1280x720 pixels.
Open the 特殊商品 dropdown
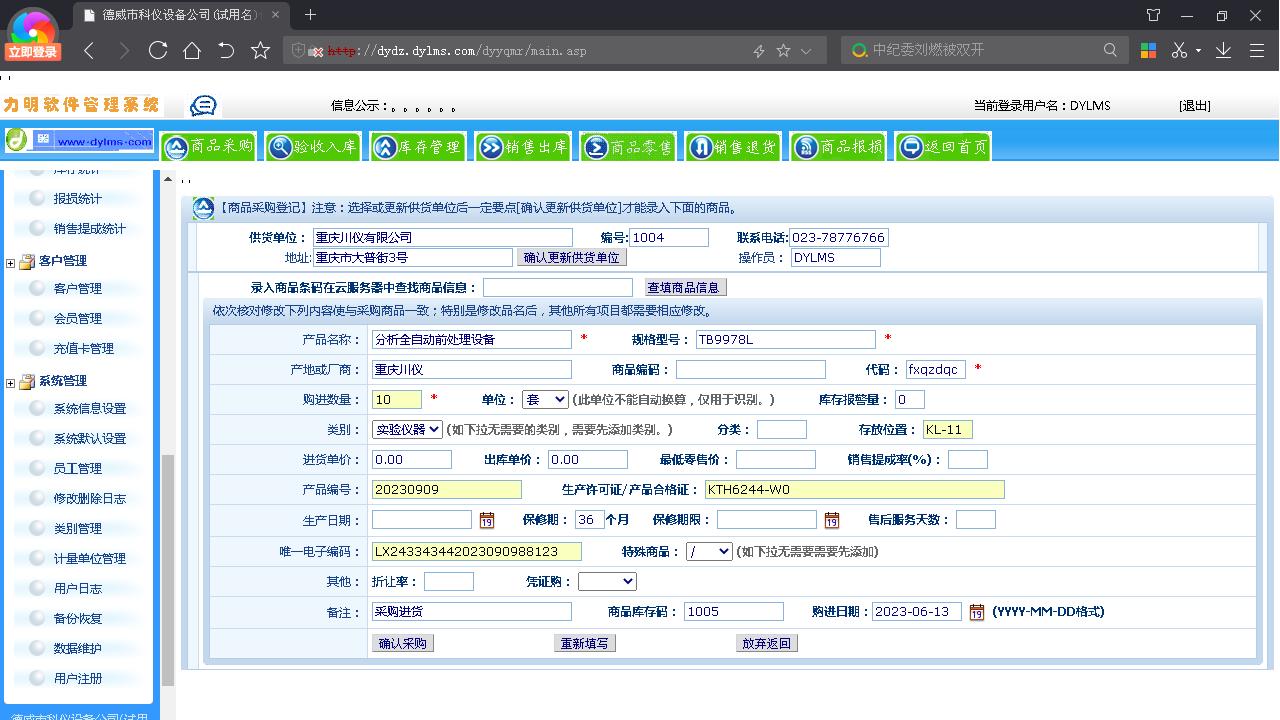pyautogui.click(x=709, y=550)
